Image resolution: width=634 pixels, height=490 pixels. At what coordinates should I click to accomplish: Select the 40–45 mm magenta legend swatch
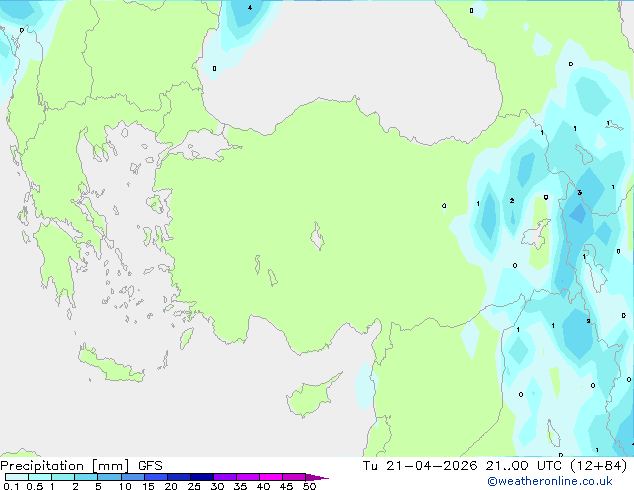pos(271,477)
